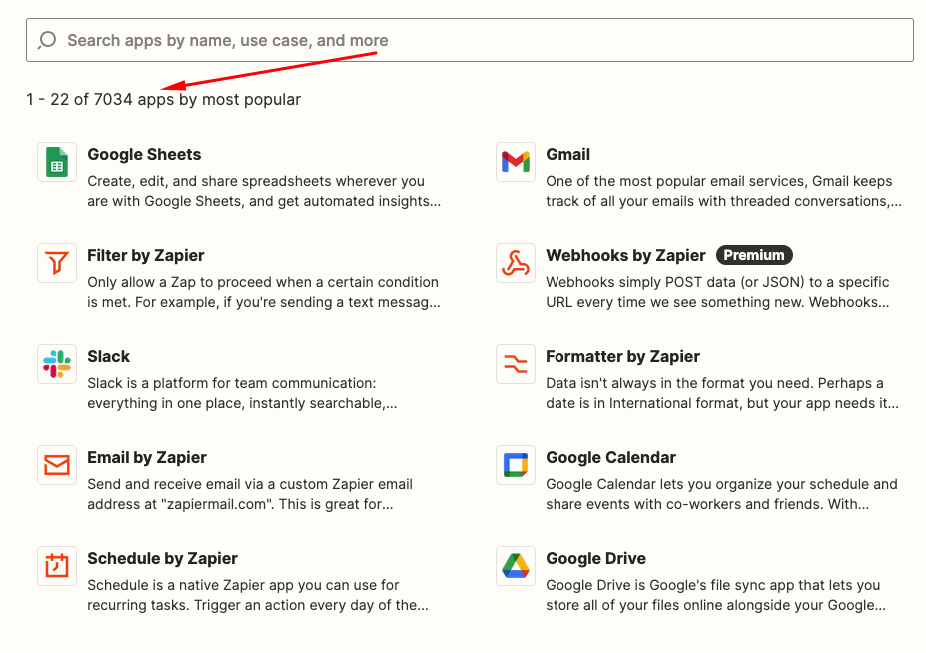Open the Webhooks by Zapier title link
The image size is (926, 653).
pos(626,256)
